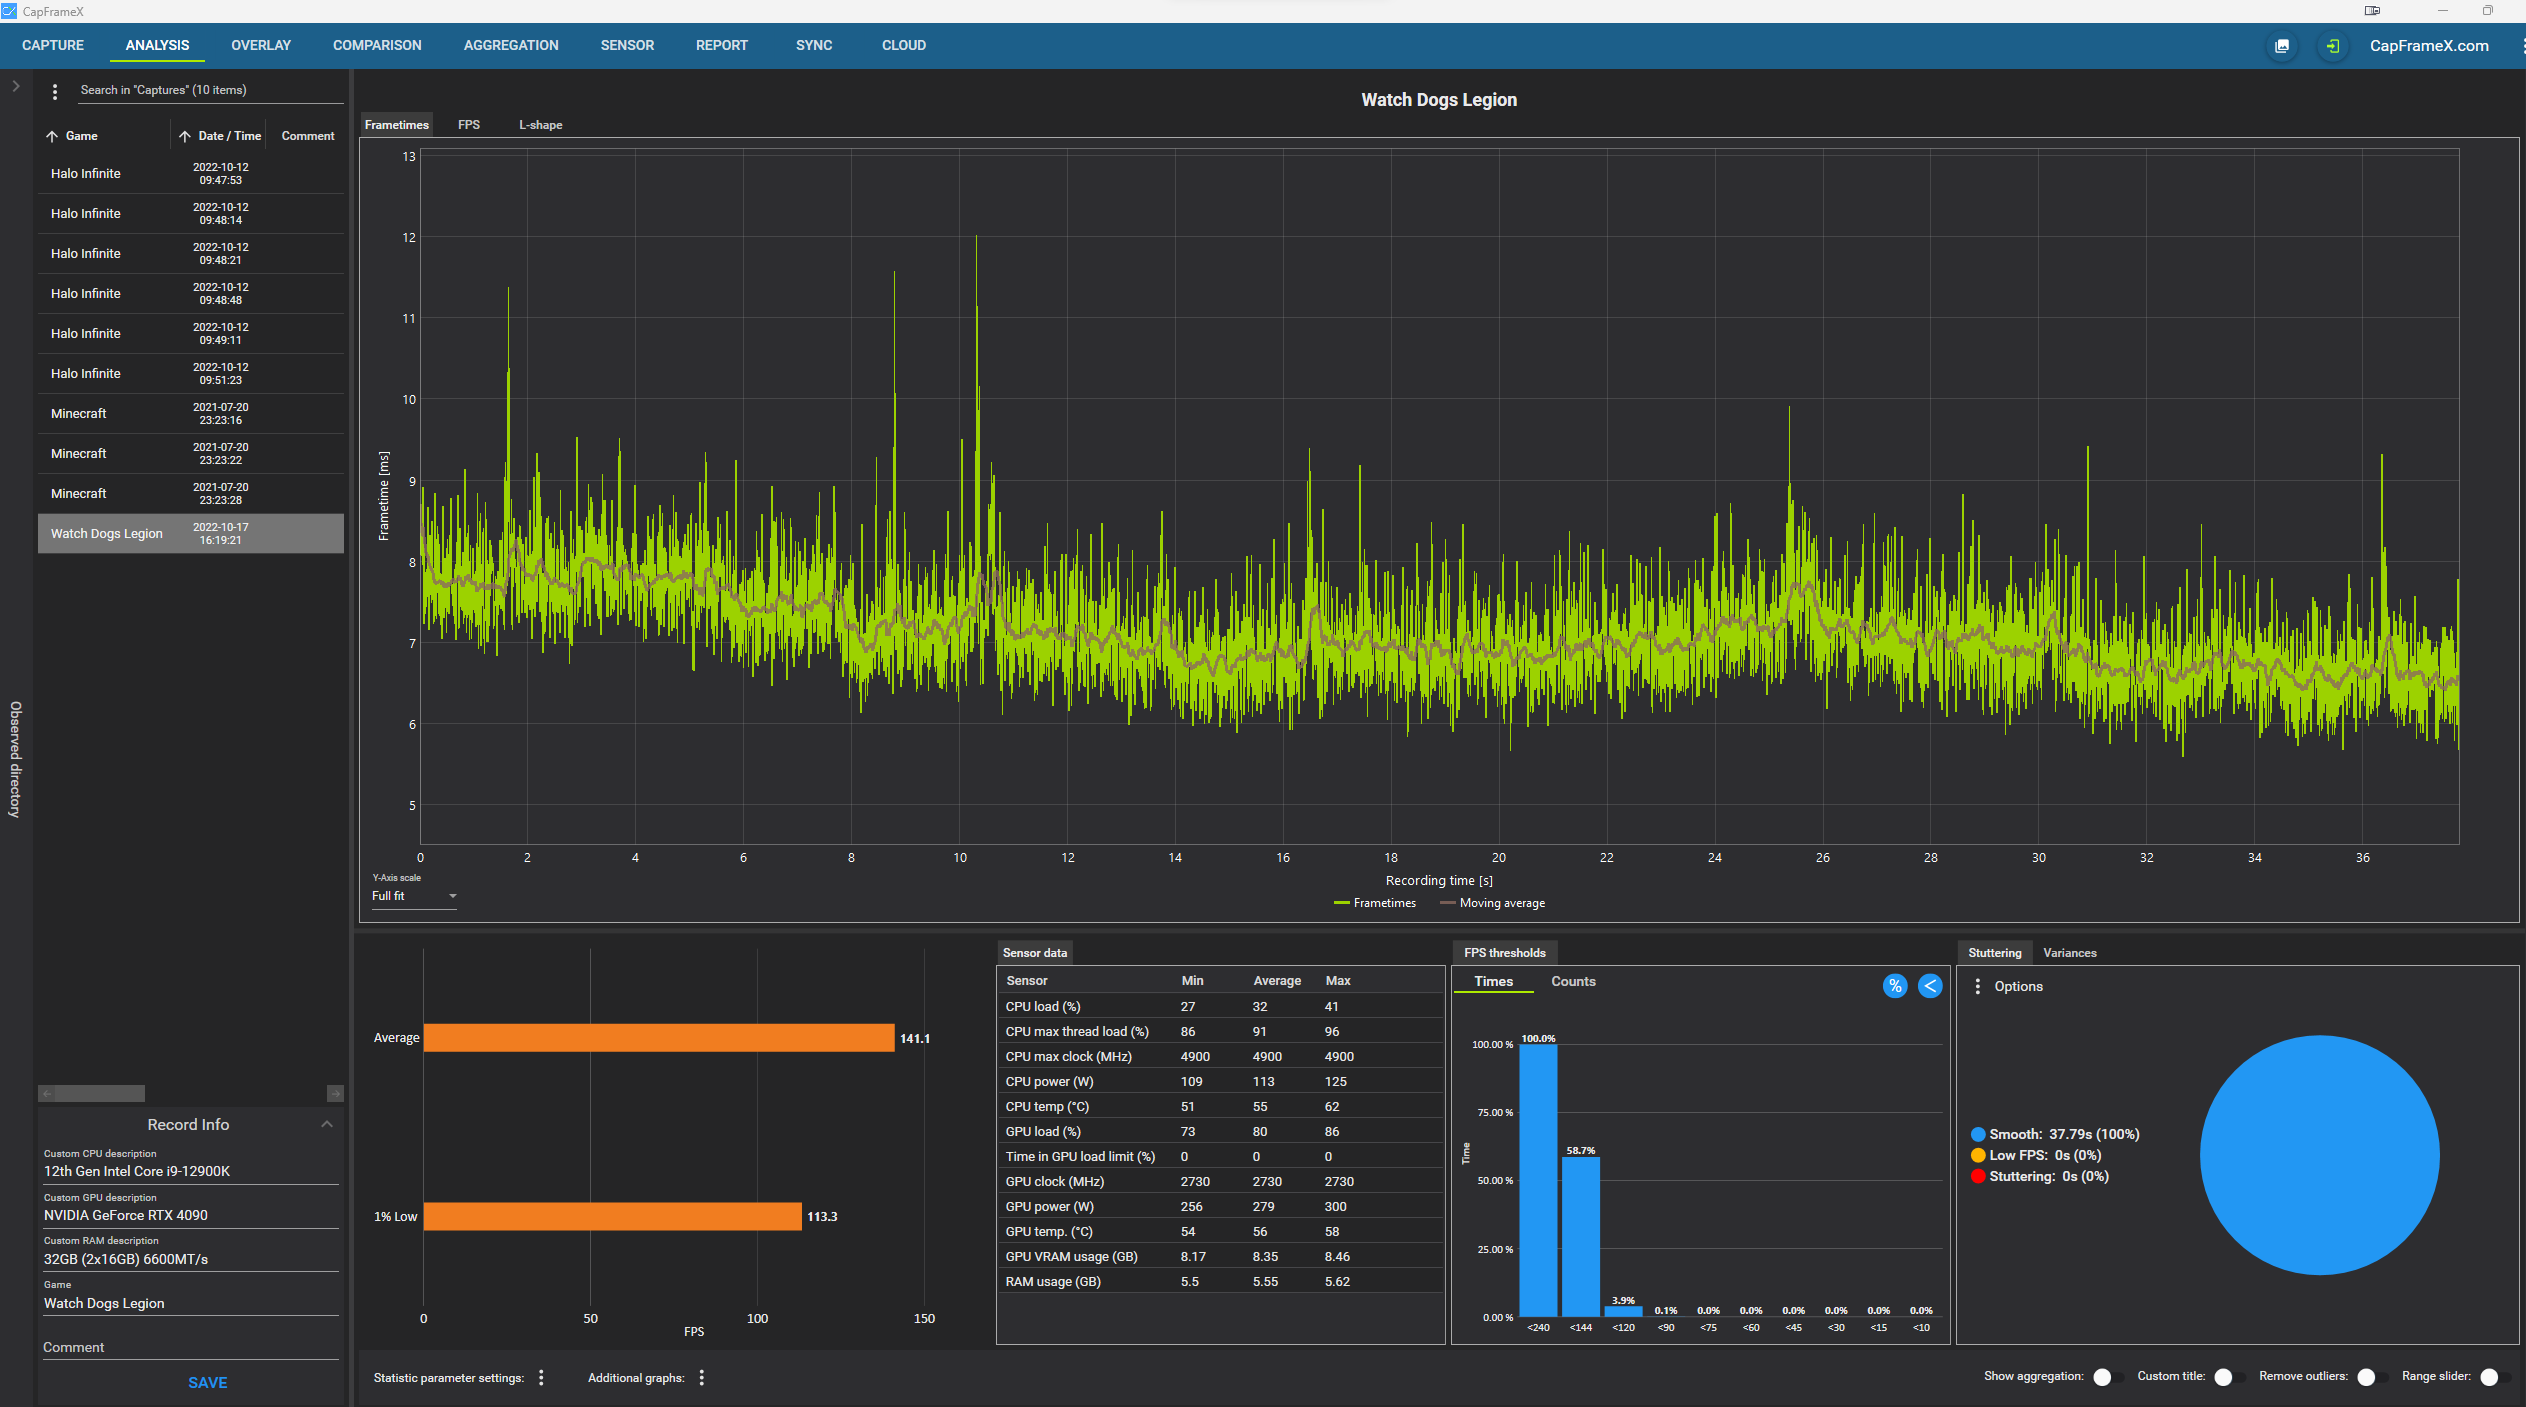The height and width of the screenshot is (1407, 2526).
Task: Switch the graph to FPS tab
Action: tap(469, 125)
